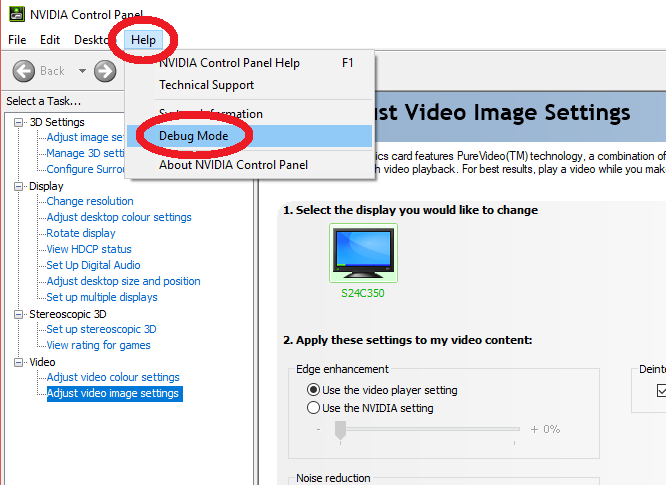Choose Technical Support from Help menu
Image resolution: width=666 pixels, height=485 pixels.
click(x=251, y=85)
